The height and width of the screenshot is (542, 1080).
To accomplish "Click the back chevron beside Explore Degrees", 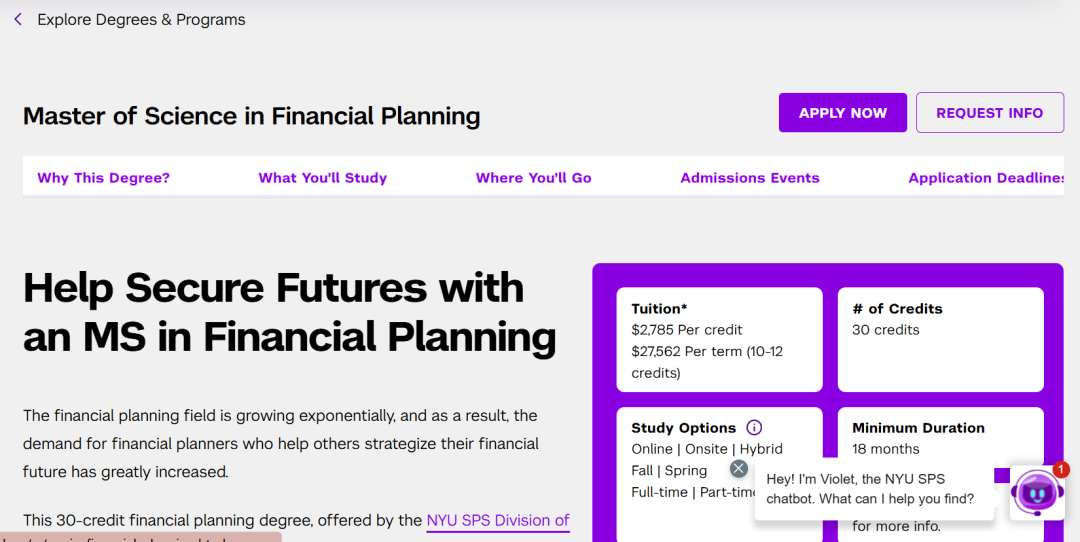I will tap(18, 19).
